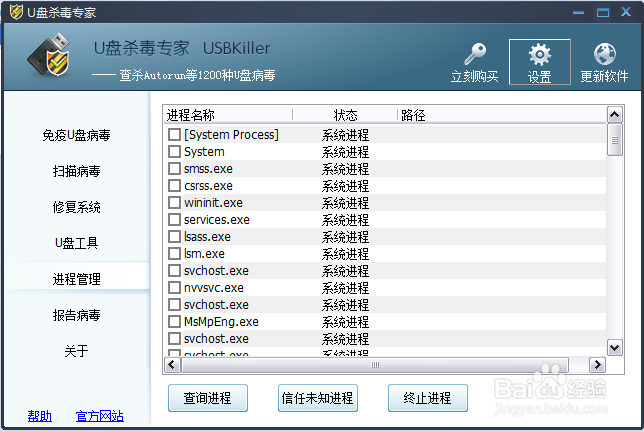This screenshot has height=432, width=644.
Task: Select the svchost.exe row above nvvsvc.exe
Action: click(385, 271)
